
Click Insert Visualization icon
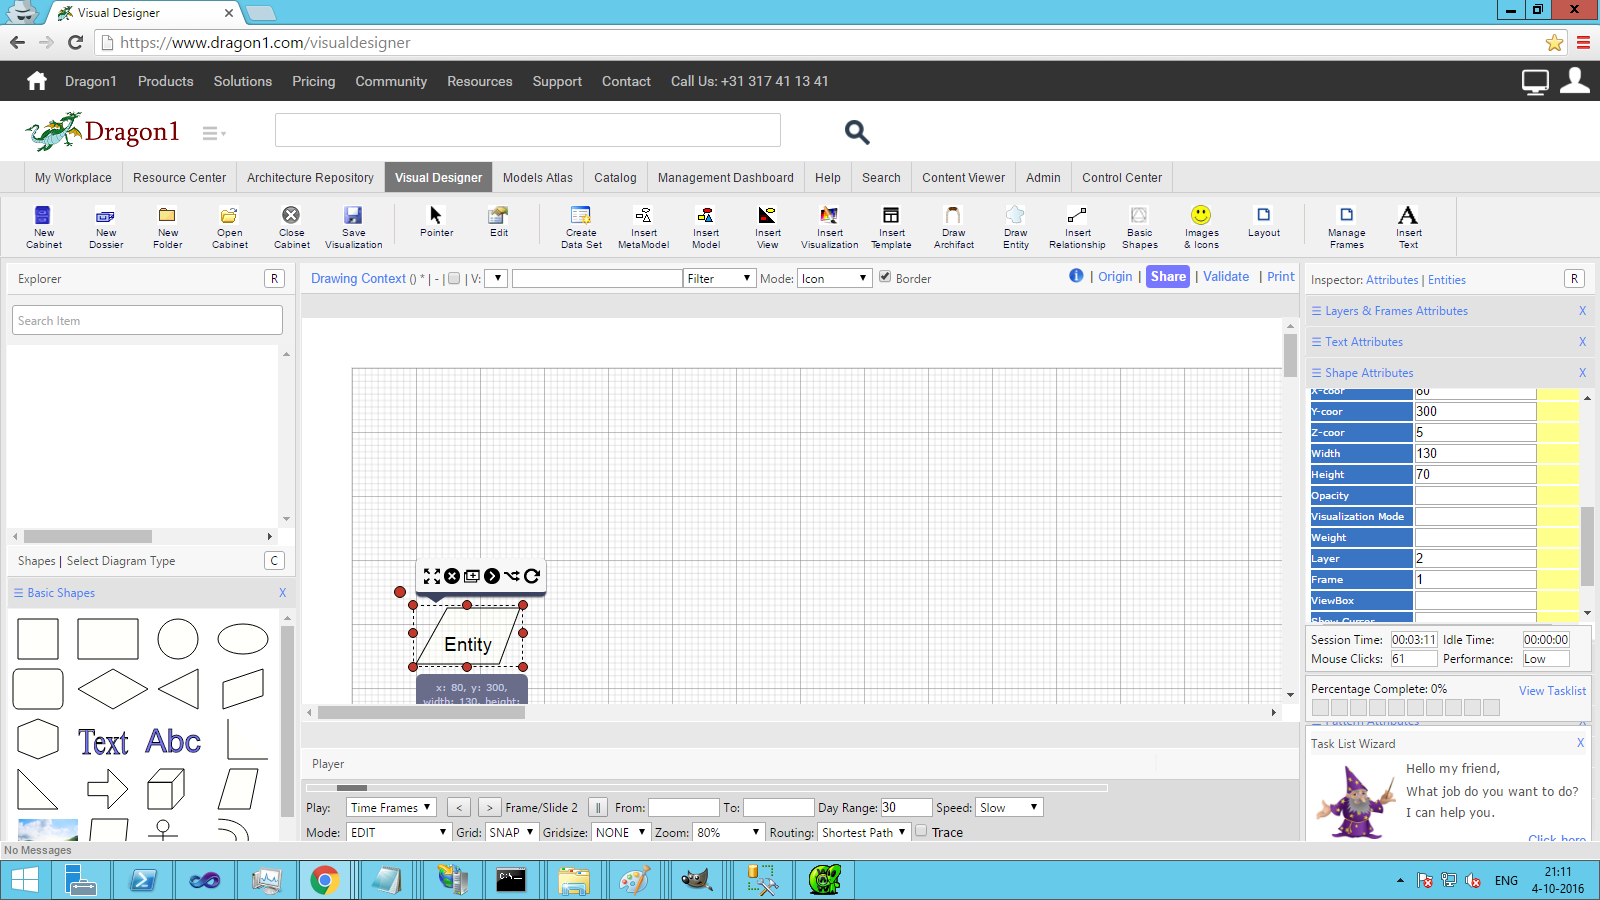pyautogui.click(x=829, y=215)
